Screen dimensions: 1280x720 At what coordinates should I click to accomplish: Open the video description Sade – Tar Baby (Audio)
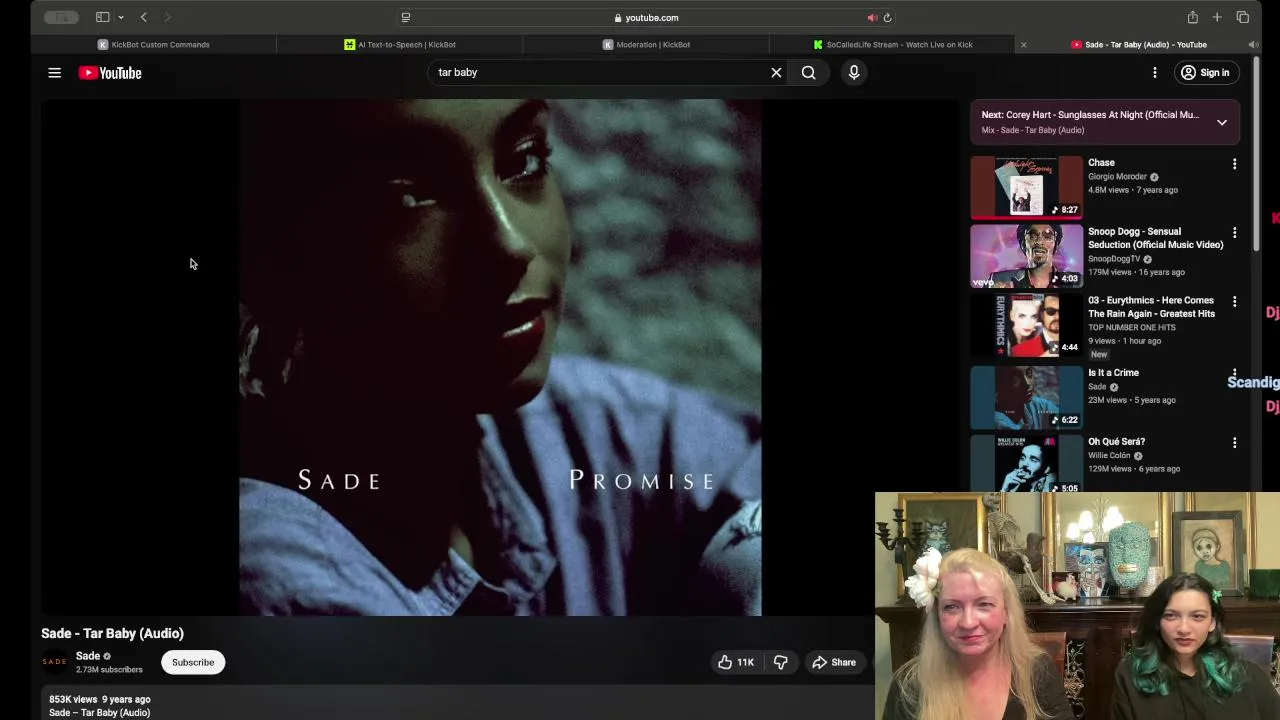coord(99,712)
